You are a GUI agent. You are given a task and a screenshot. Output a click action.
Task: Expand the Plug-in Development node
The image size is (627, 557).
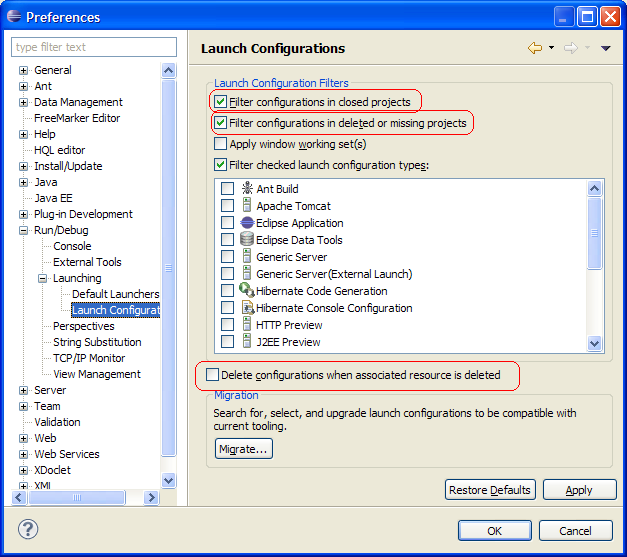pyautogui.click(x=23, y=214)
